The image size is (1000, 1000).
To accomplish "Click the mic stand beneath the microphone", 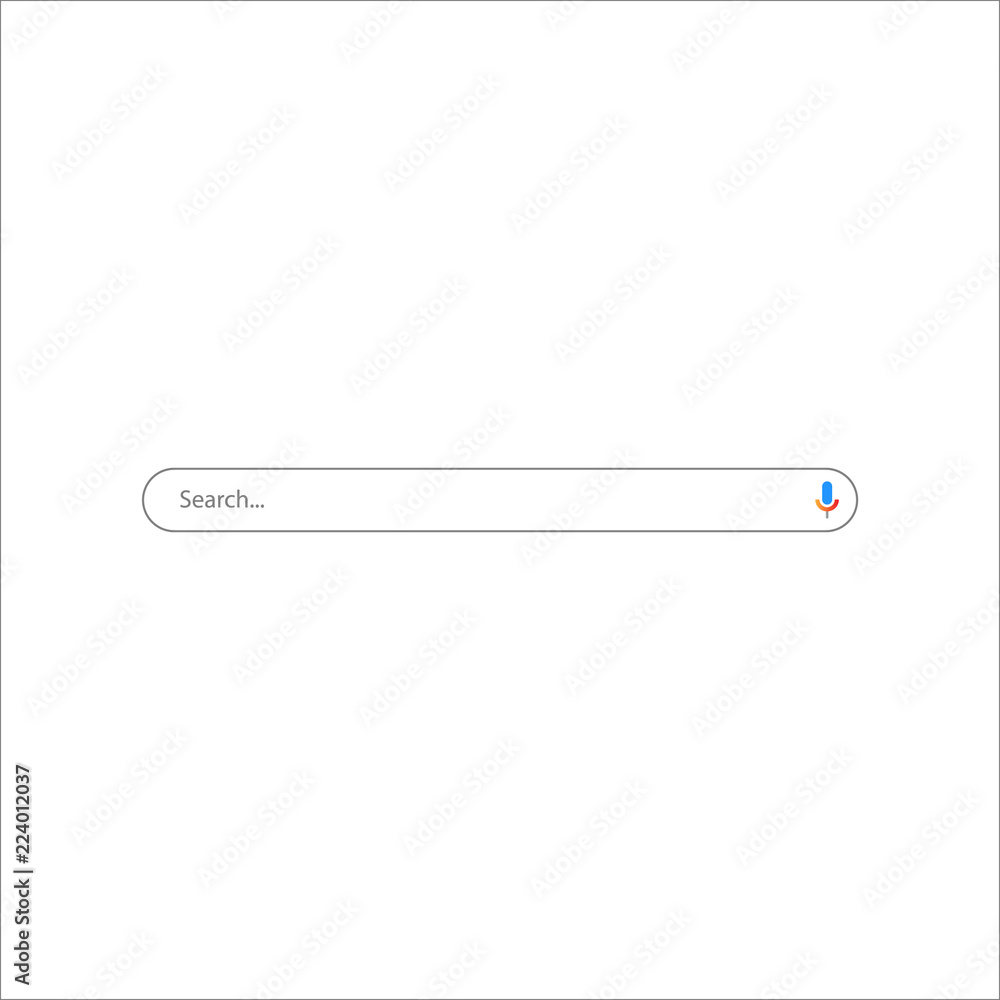I will pos(827,515).
